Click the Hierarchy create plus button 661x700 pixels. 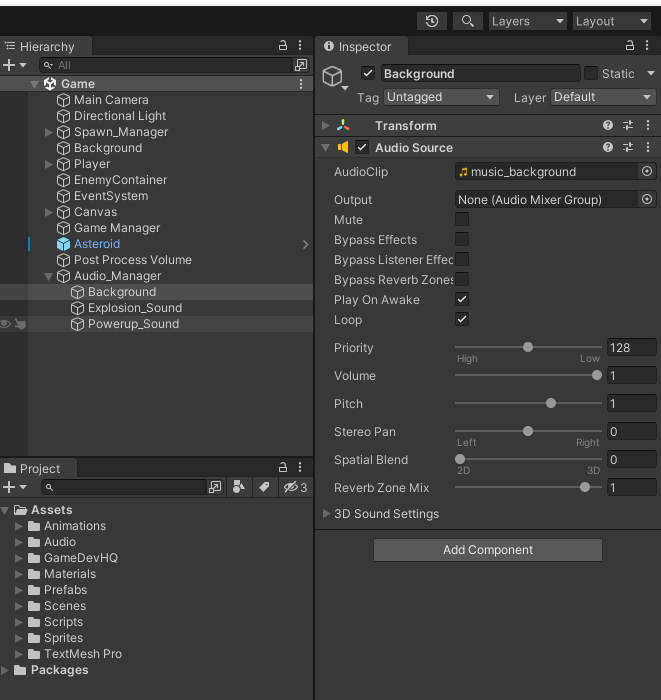[x=9, y=65]
